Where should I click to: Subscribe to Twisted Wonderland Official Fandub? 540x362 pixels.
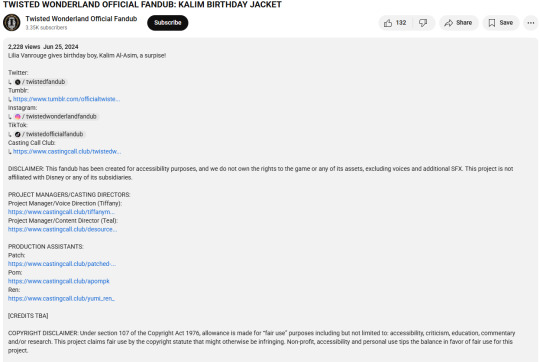point(168,23)
